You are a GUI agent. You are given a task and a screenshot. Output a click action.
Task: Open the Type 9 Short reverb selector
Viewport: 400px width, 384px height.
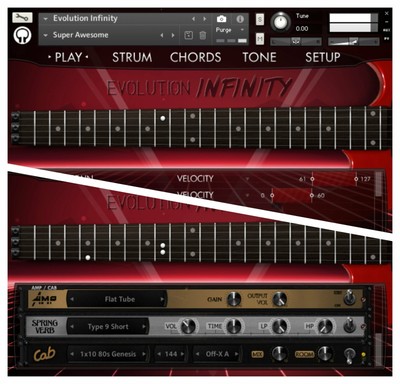[108, 327]
